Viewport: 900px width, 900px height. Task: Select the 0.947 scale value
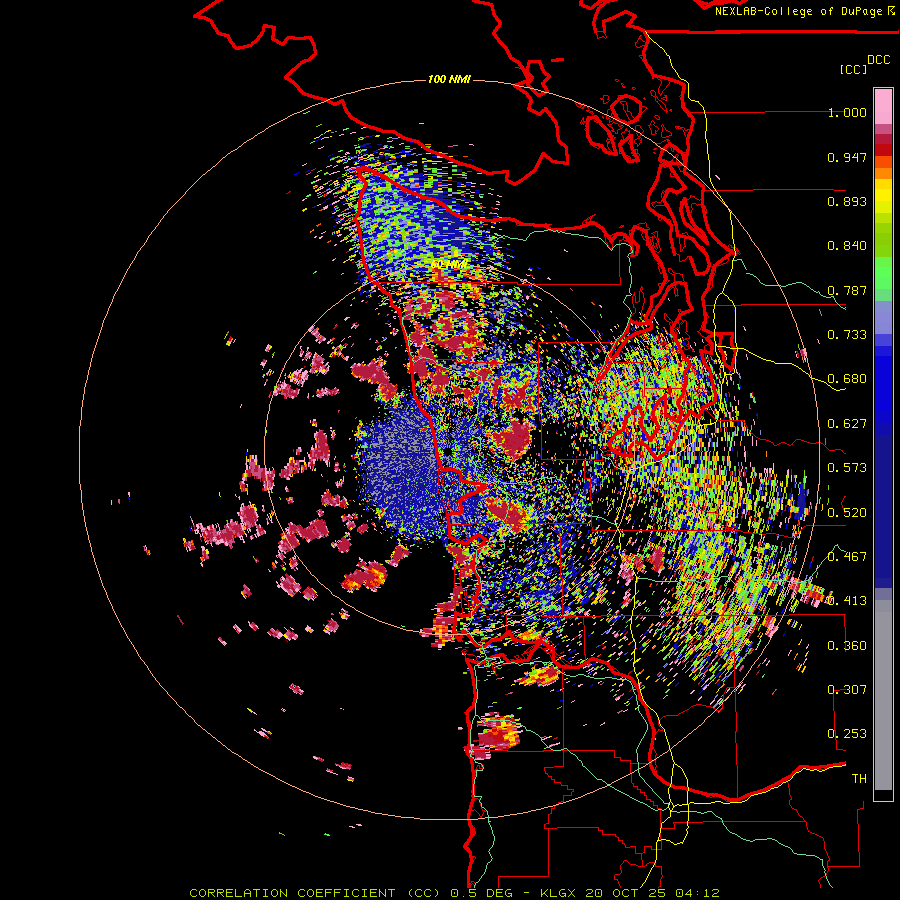(847, 157)
